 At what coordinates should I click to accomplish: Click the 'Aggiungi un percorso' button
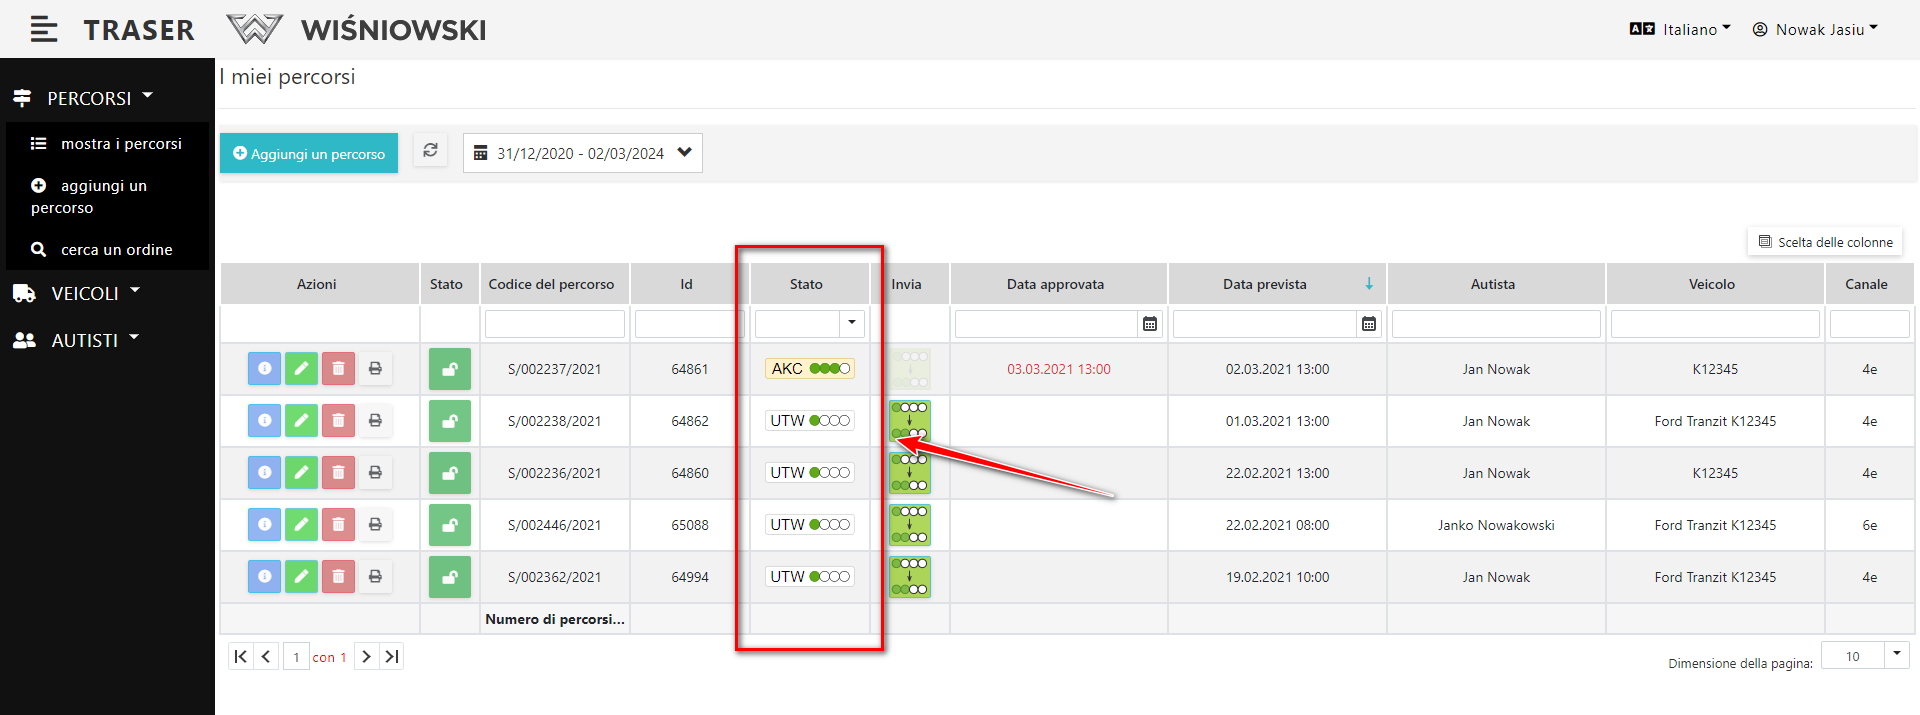[309, 154]
